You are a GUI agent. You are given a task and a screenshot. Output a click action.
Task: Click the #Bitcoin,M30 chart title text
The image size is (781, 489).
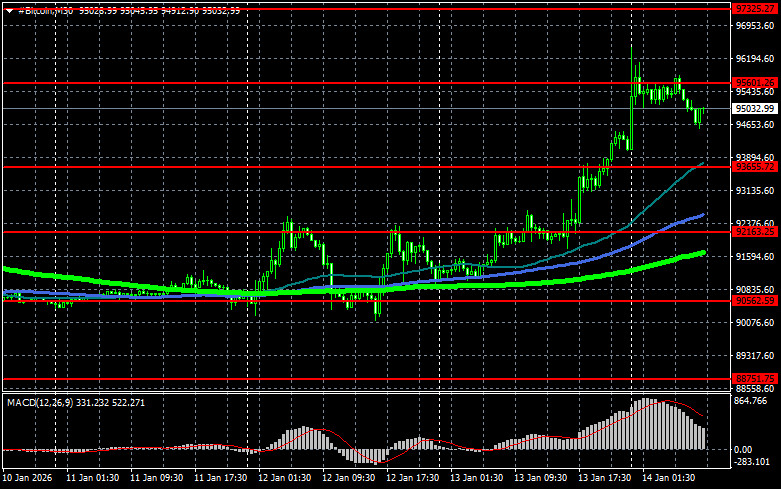(46, 10)
